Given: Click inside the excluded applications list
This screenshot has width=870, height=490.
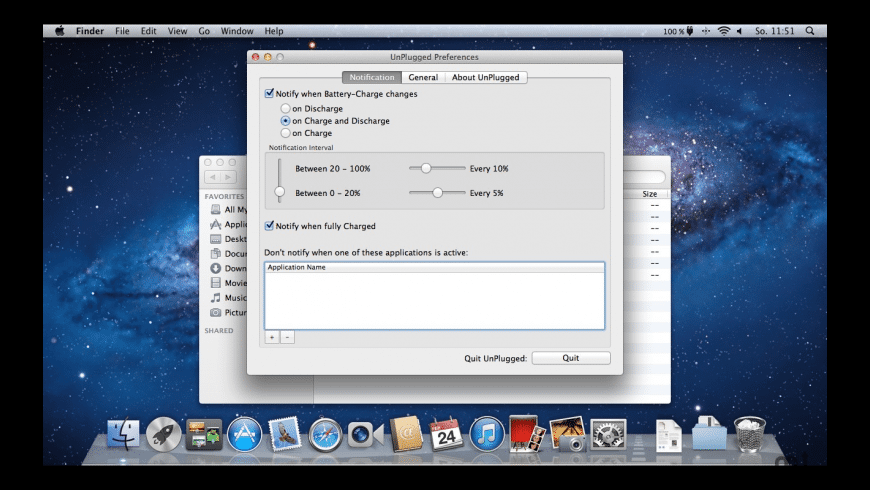Looking at the screenshot, I should pyautogui.click(x=434, y=300).
